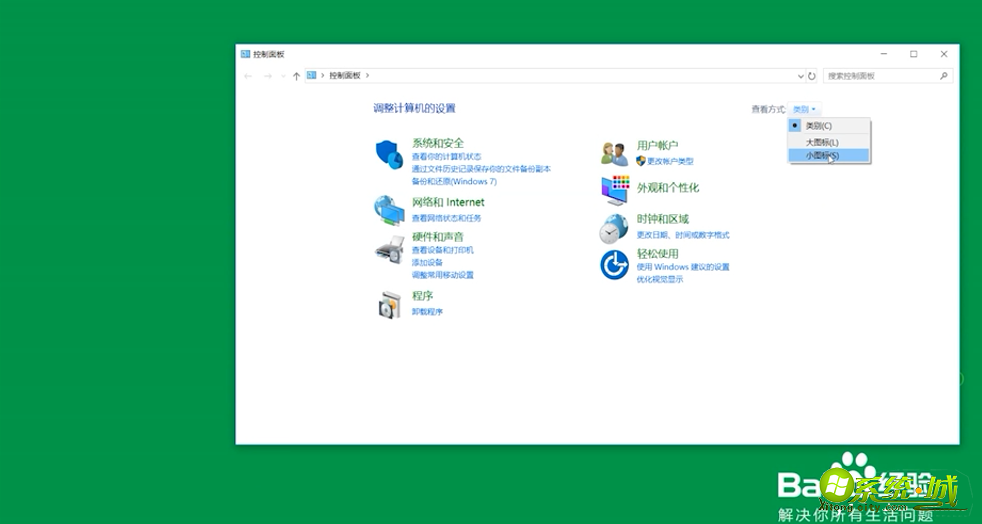Expand the address bar history chevron
The image size is (982, 524).
(x=800, y=76)
